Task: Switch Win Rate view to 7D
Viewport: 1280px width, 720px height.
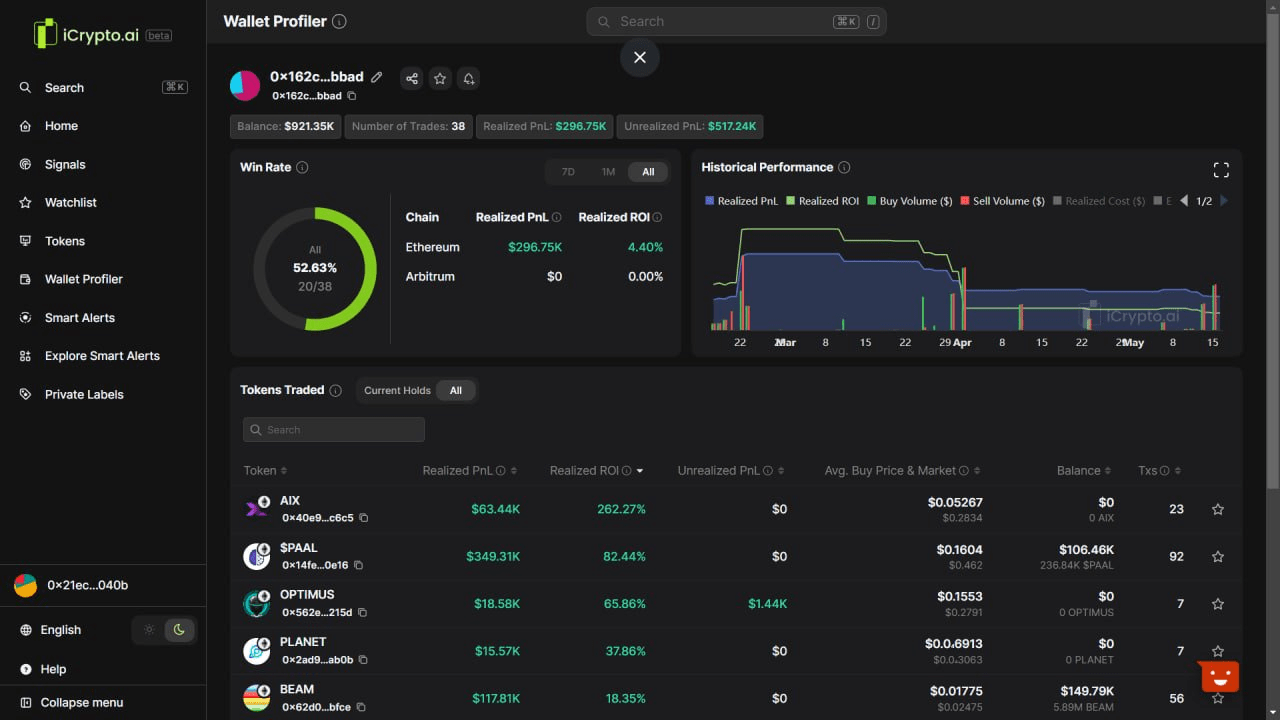Action: 567,171
